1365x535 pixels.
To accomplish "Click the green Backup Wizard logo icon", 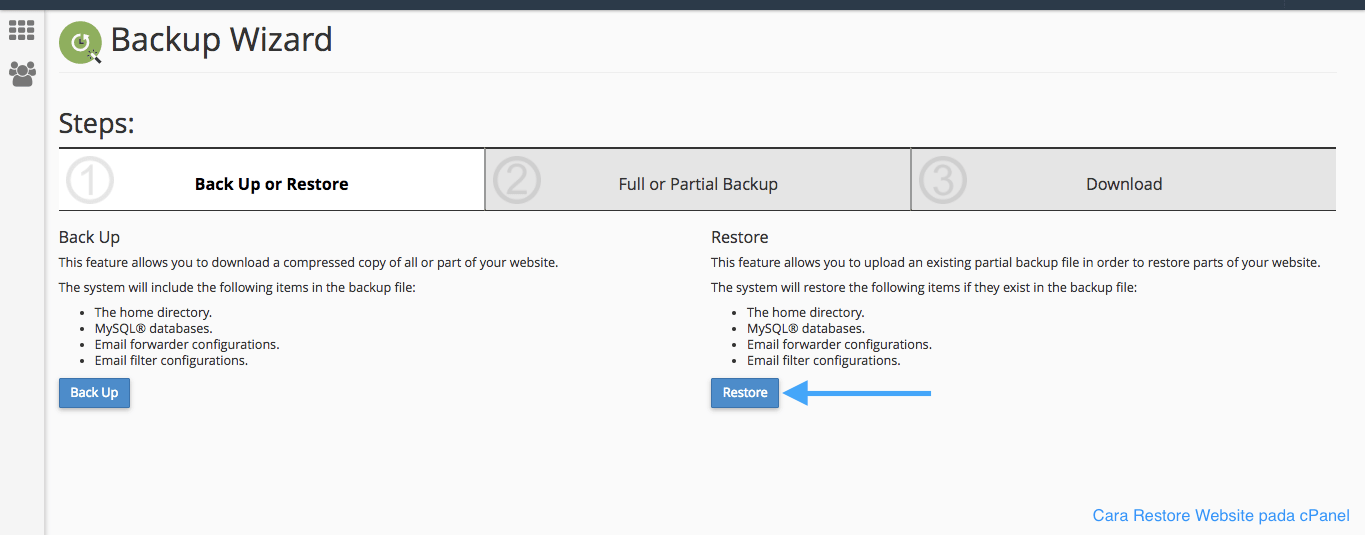I will [80, 43].
